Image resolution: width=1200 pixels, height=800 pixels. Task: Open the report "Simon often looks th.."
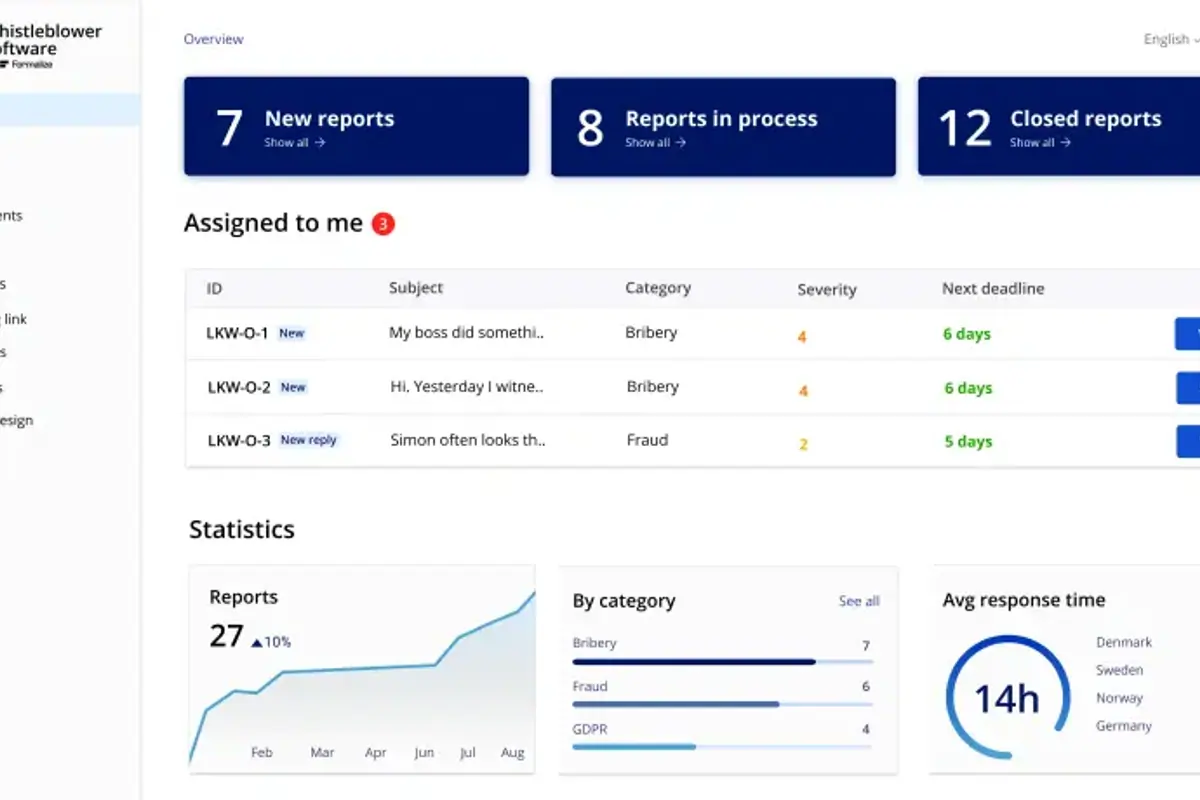pyautogui.click(x=467, y=440)
